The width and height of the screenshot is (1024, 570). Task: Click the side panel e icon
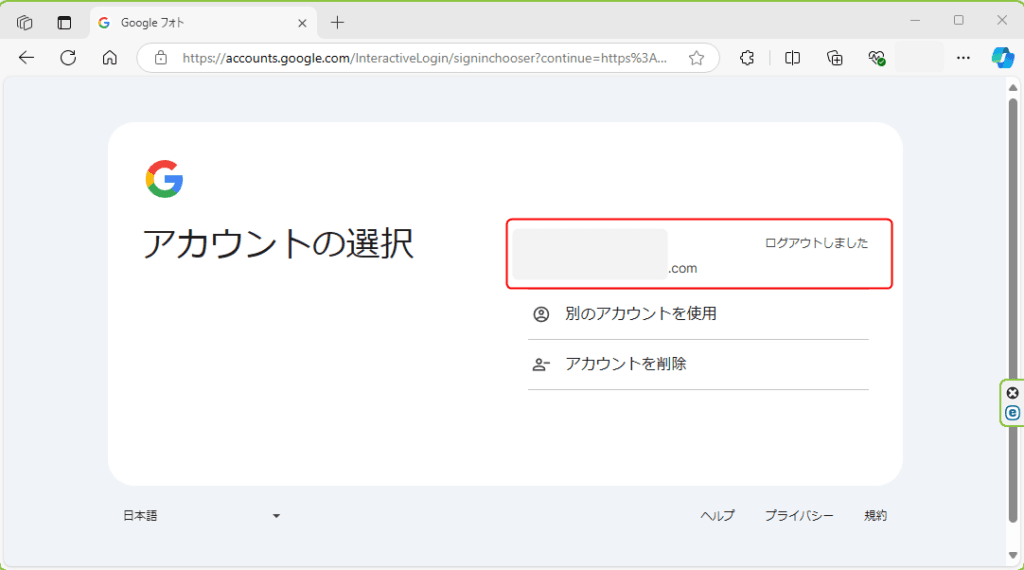1012,413
